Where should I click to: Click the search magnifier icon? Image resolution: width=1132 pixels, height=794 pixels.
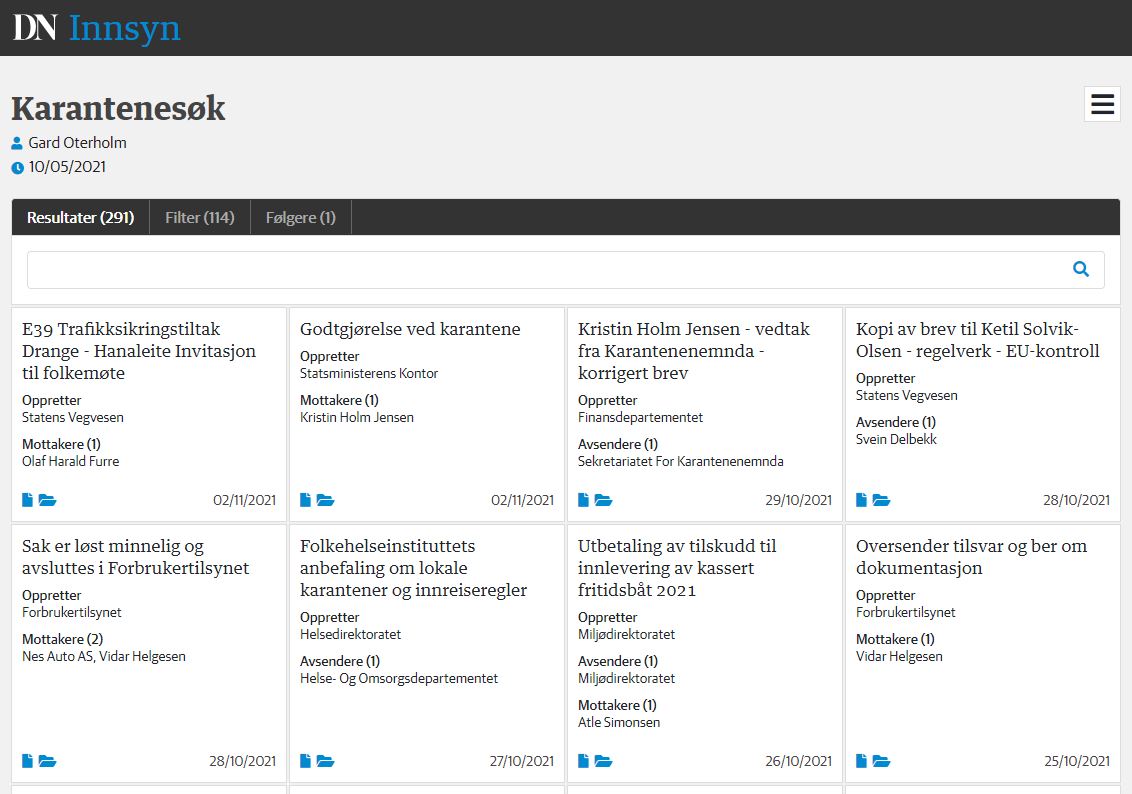pyautogui.click(x=1080, y=269)
